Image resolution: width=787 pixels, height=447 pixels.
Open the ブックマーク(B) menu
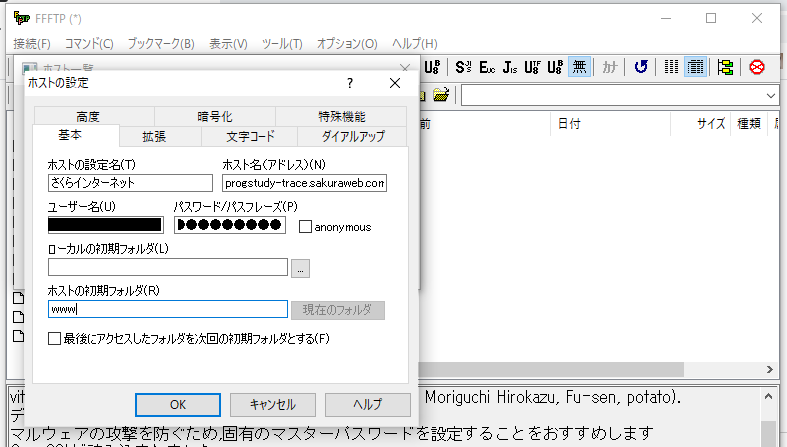161,44
